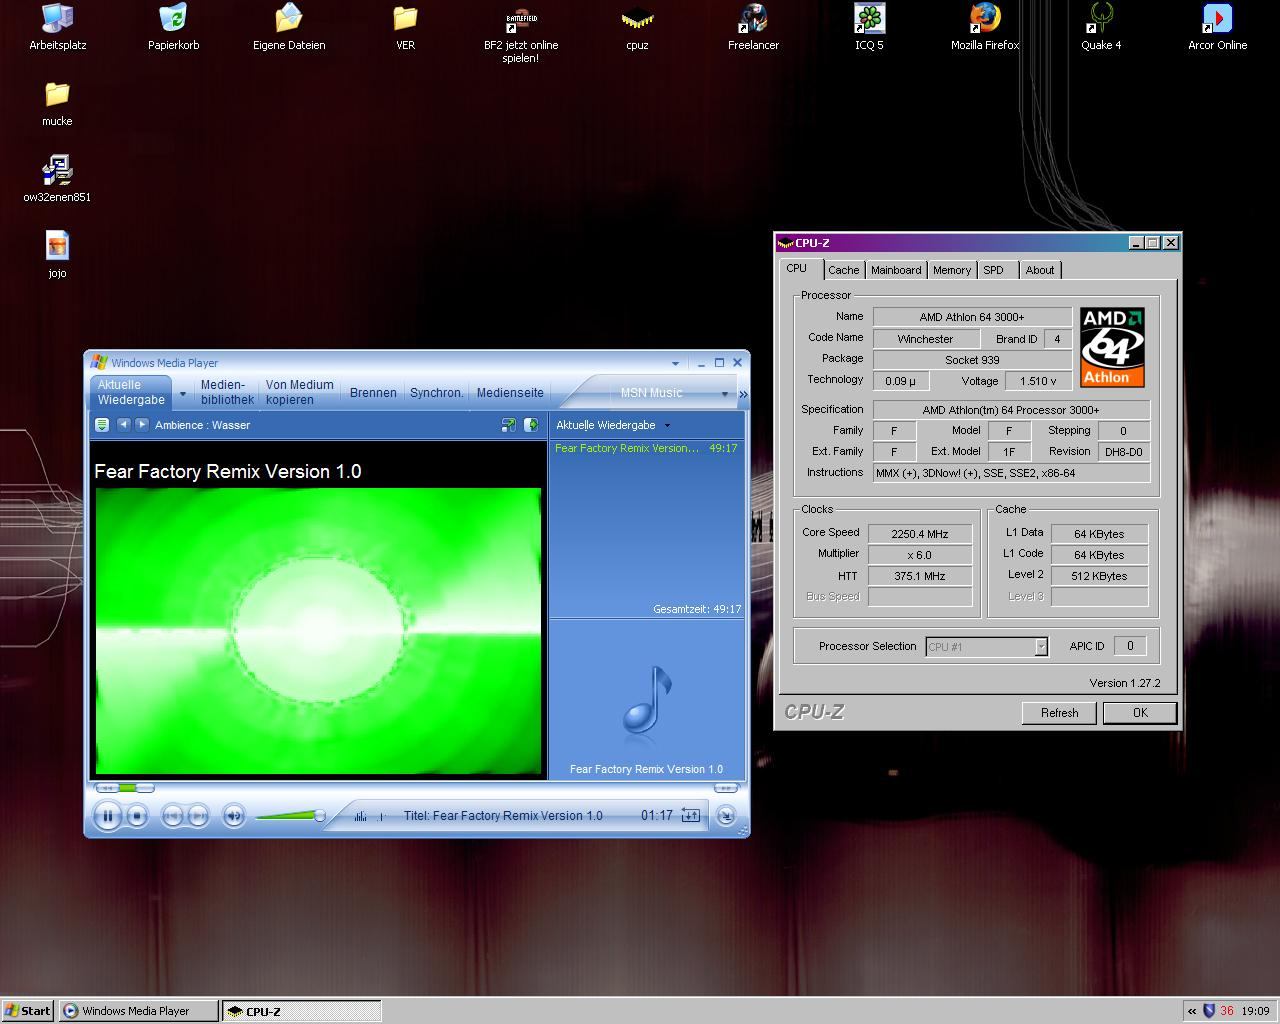Click the shield tray icon
The height and width of the screenshot is (1024, 1280).
[x=1208, y=1011]
